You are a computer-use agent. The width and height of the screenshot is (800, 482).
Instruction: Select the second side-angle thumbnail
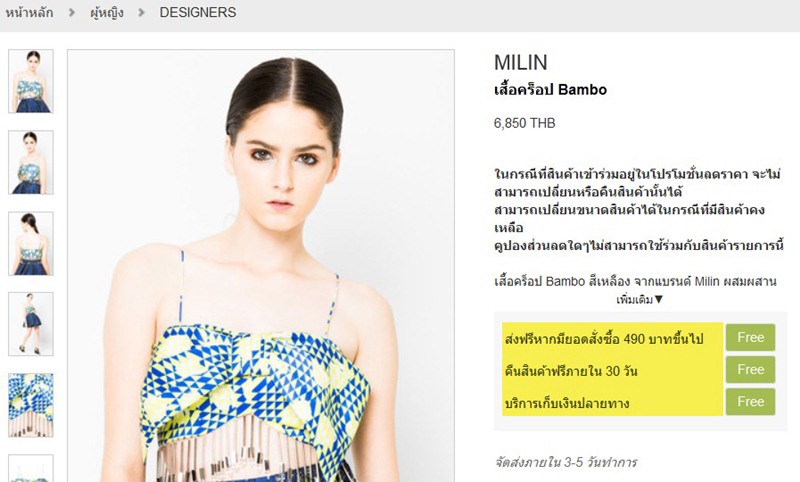[x=31, y=162]
